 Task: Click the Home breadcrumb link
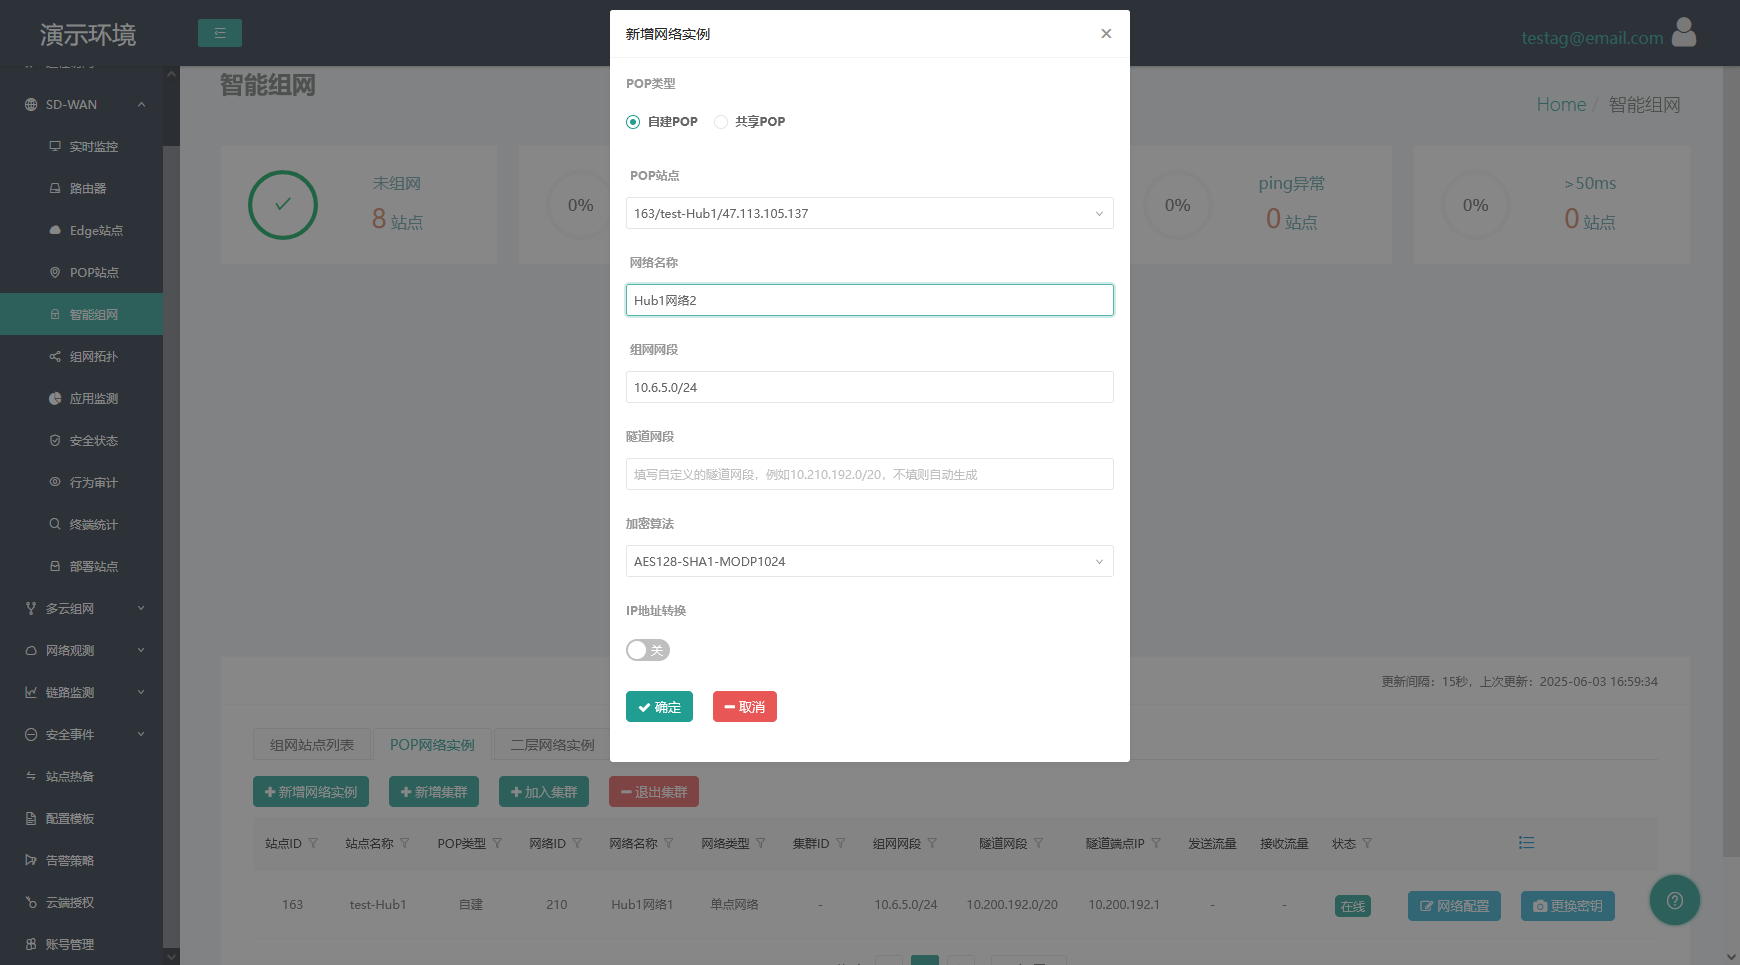(x=1561, y=104)
